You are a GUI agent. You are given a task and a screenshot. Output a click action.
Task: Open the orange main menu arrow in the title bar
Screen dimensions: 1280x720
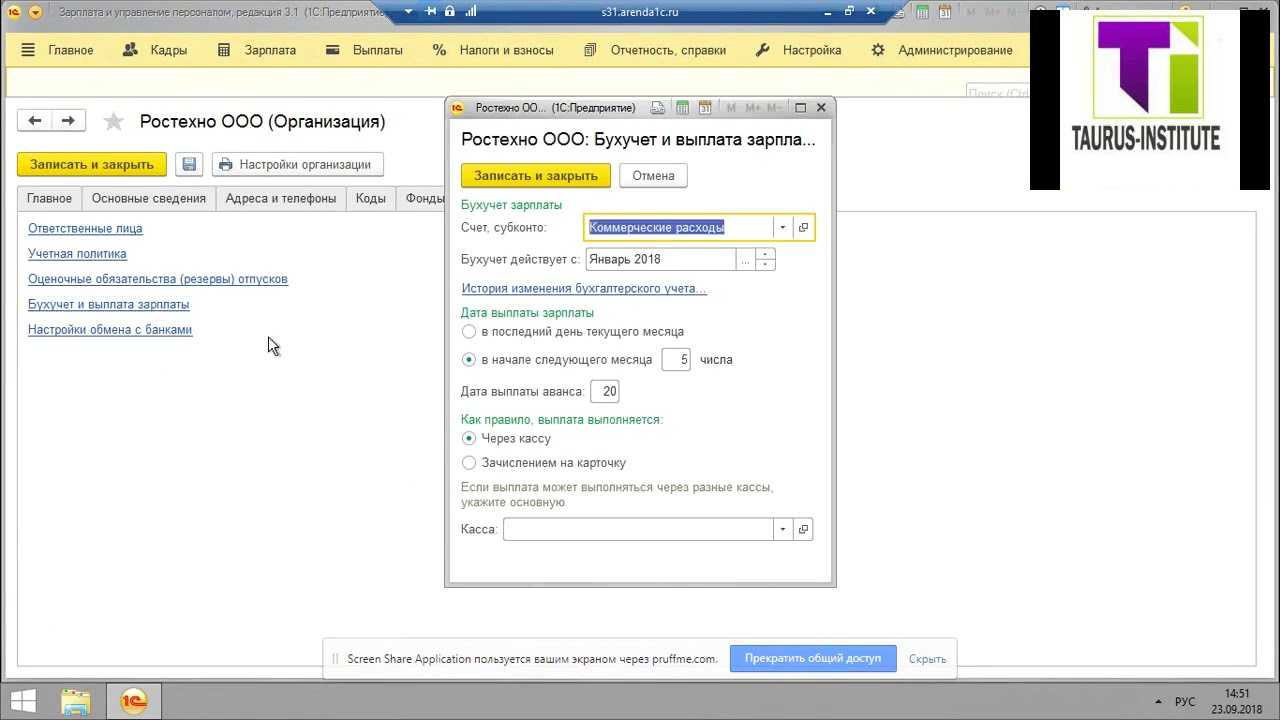pos(36,12)
